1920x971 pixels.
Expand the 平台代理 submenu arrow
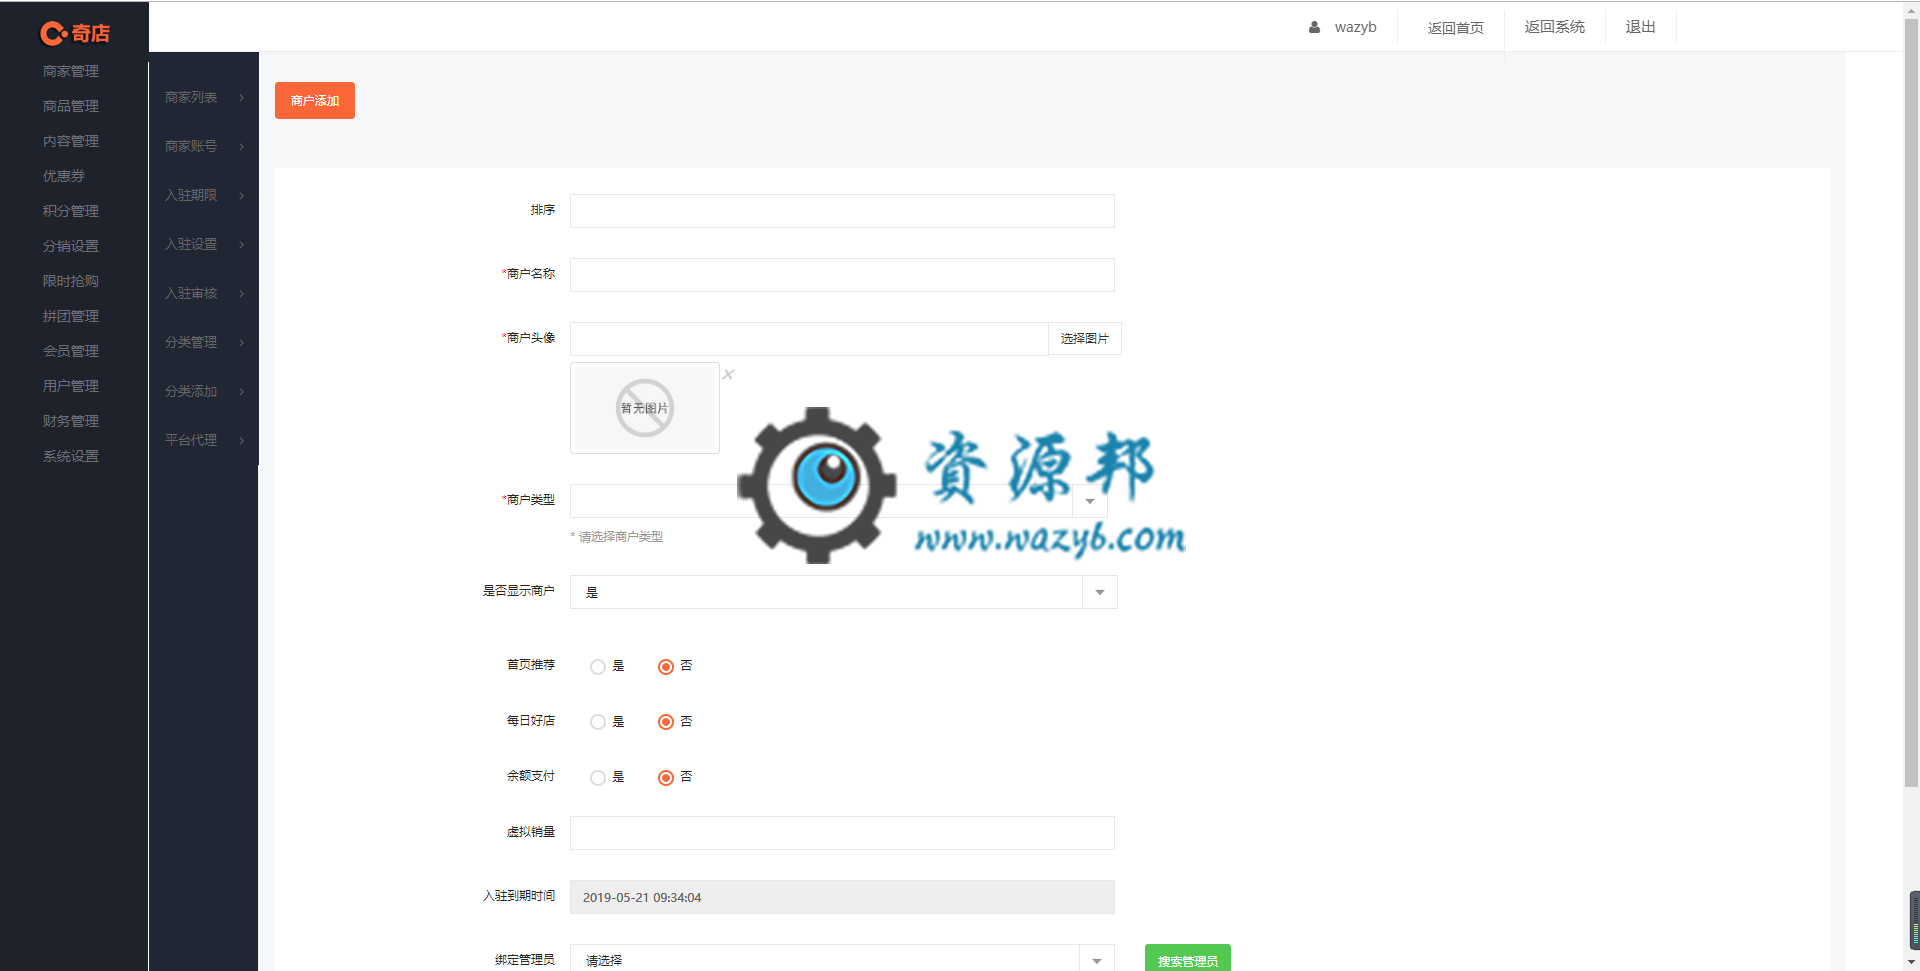242,441
